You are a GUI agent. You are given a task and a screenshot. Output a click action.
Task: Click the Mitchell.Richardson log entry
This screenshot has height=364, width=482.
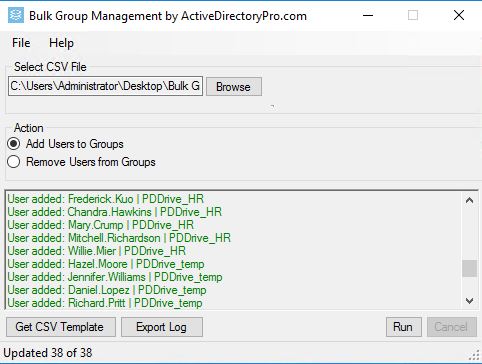(x=119, y=238)
